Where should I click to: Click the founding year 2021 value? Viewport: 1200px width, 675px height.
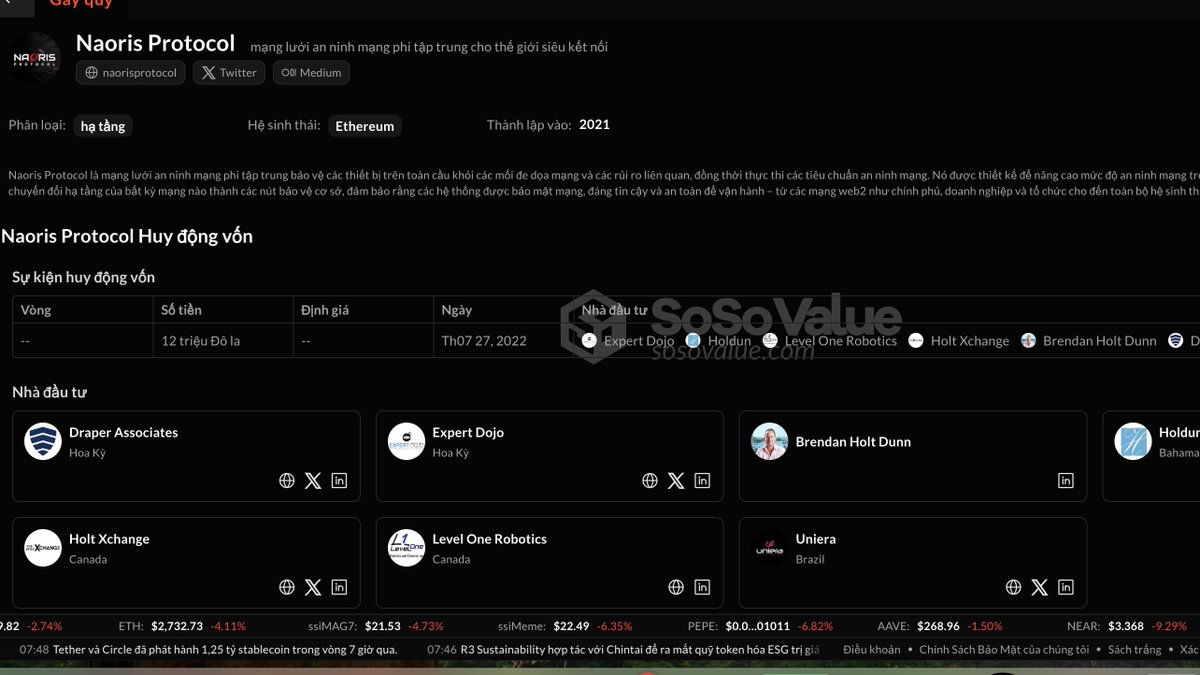[594, 125]
